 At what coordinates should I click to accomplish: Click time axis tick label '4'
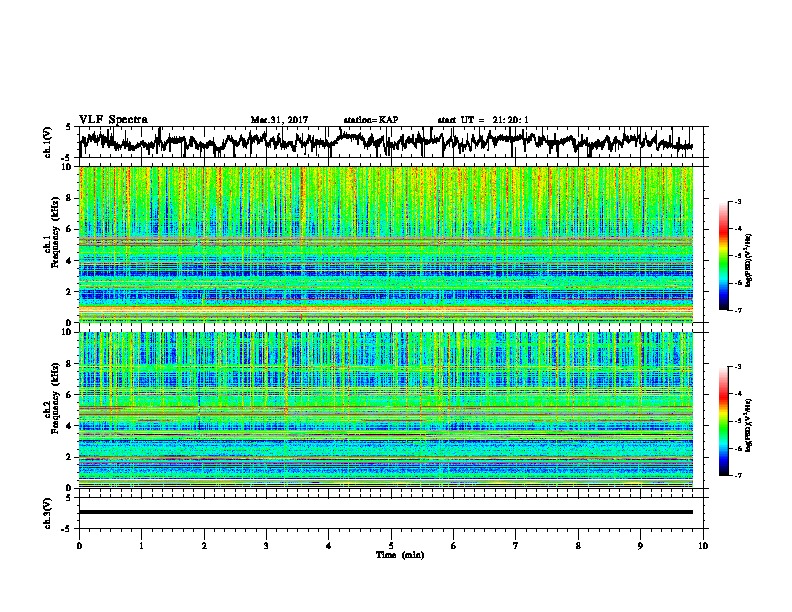(329, 546)
